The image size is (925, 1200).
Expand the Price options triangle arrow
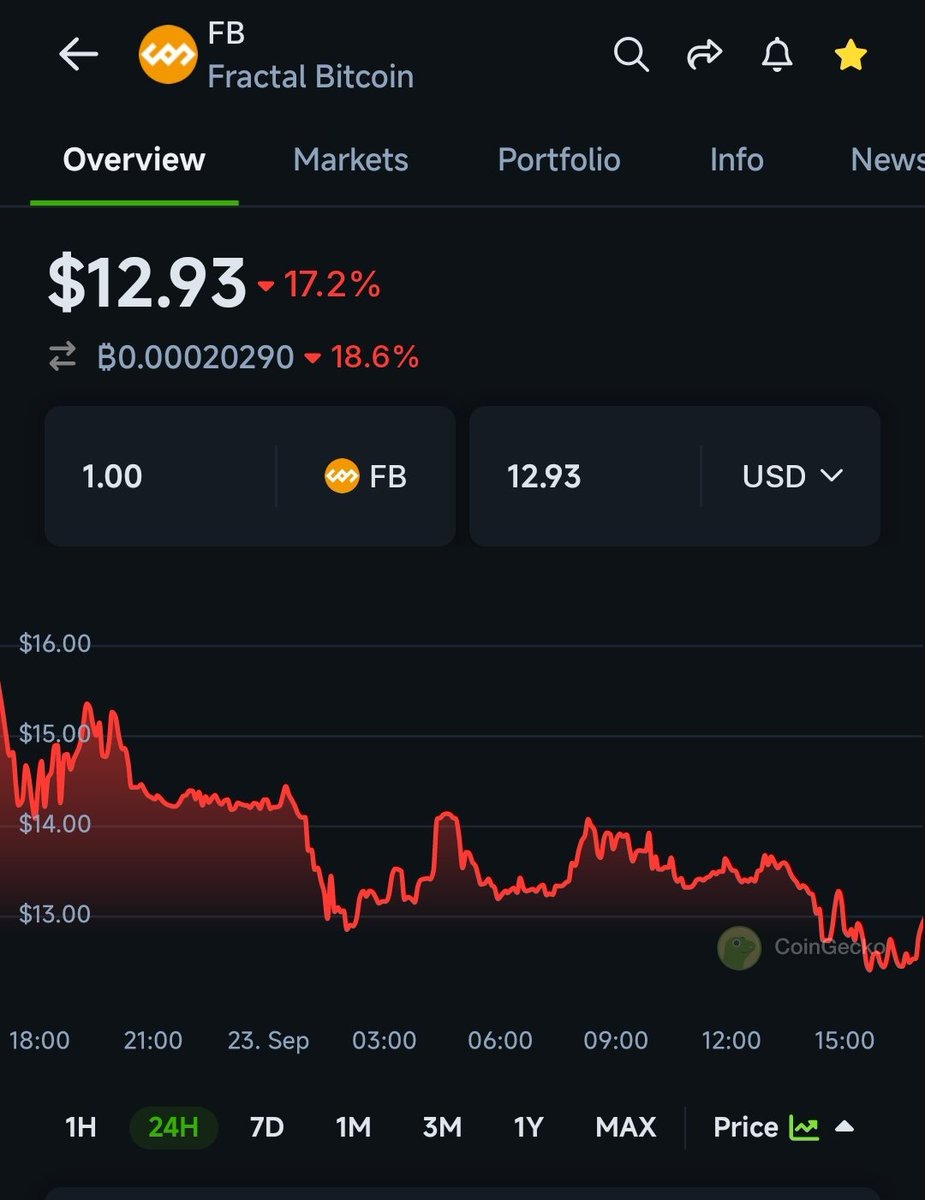pos(844,1127)
